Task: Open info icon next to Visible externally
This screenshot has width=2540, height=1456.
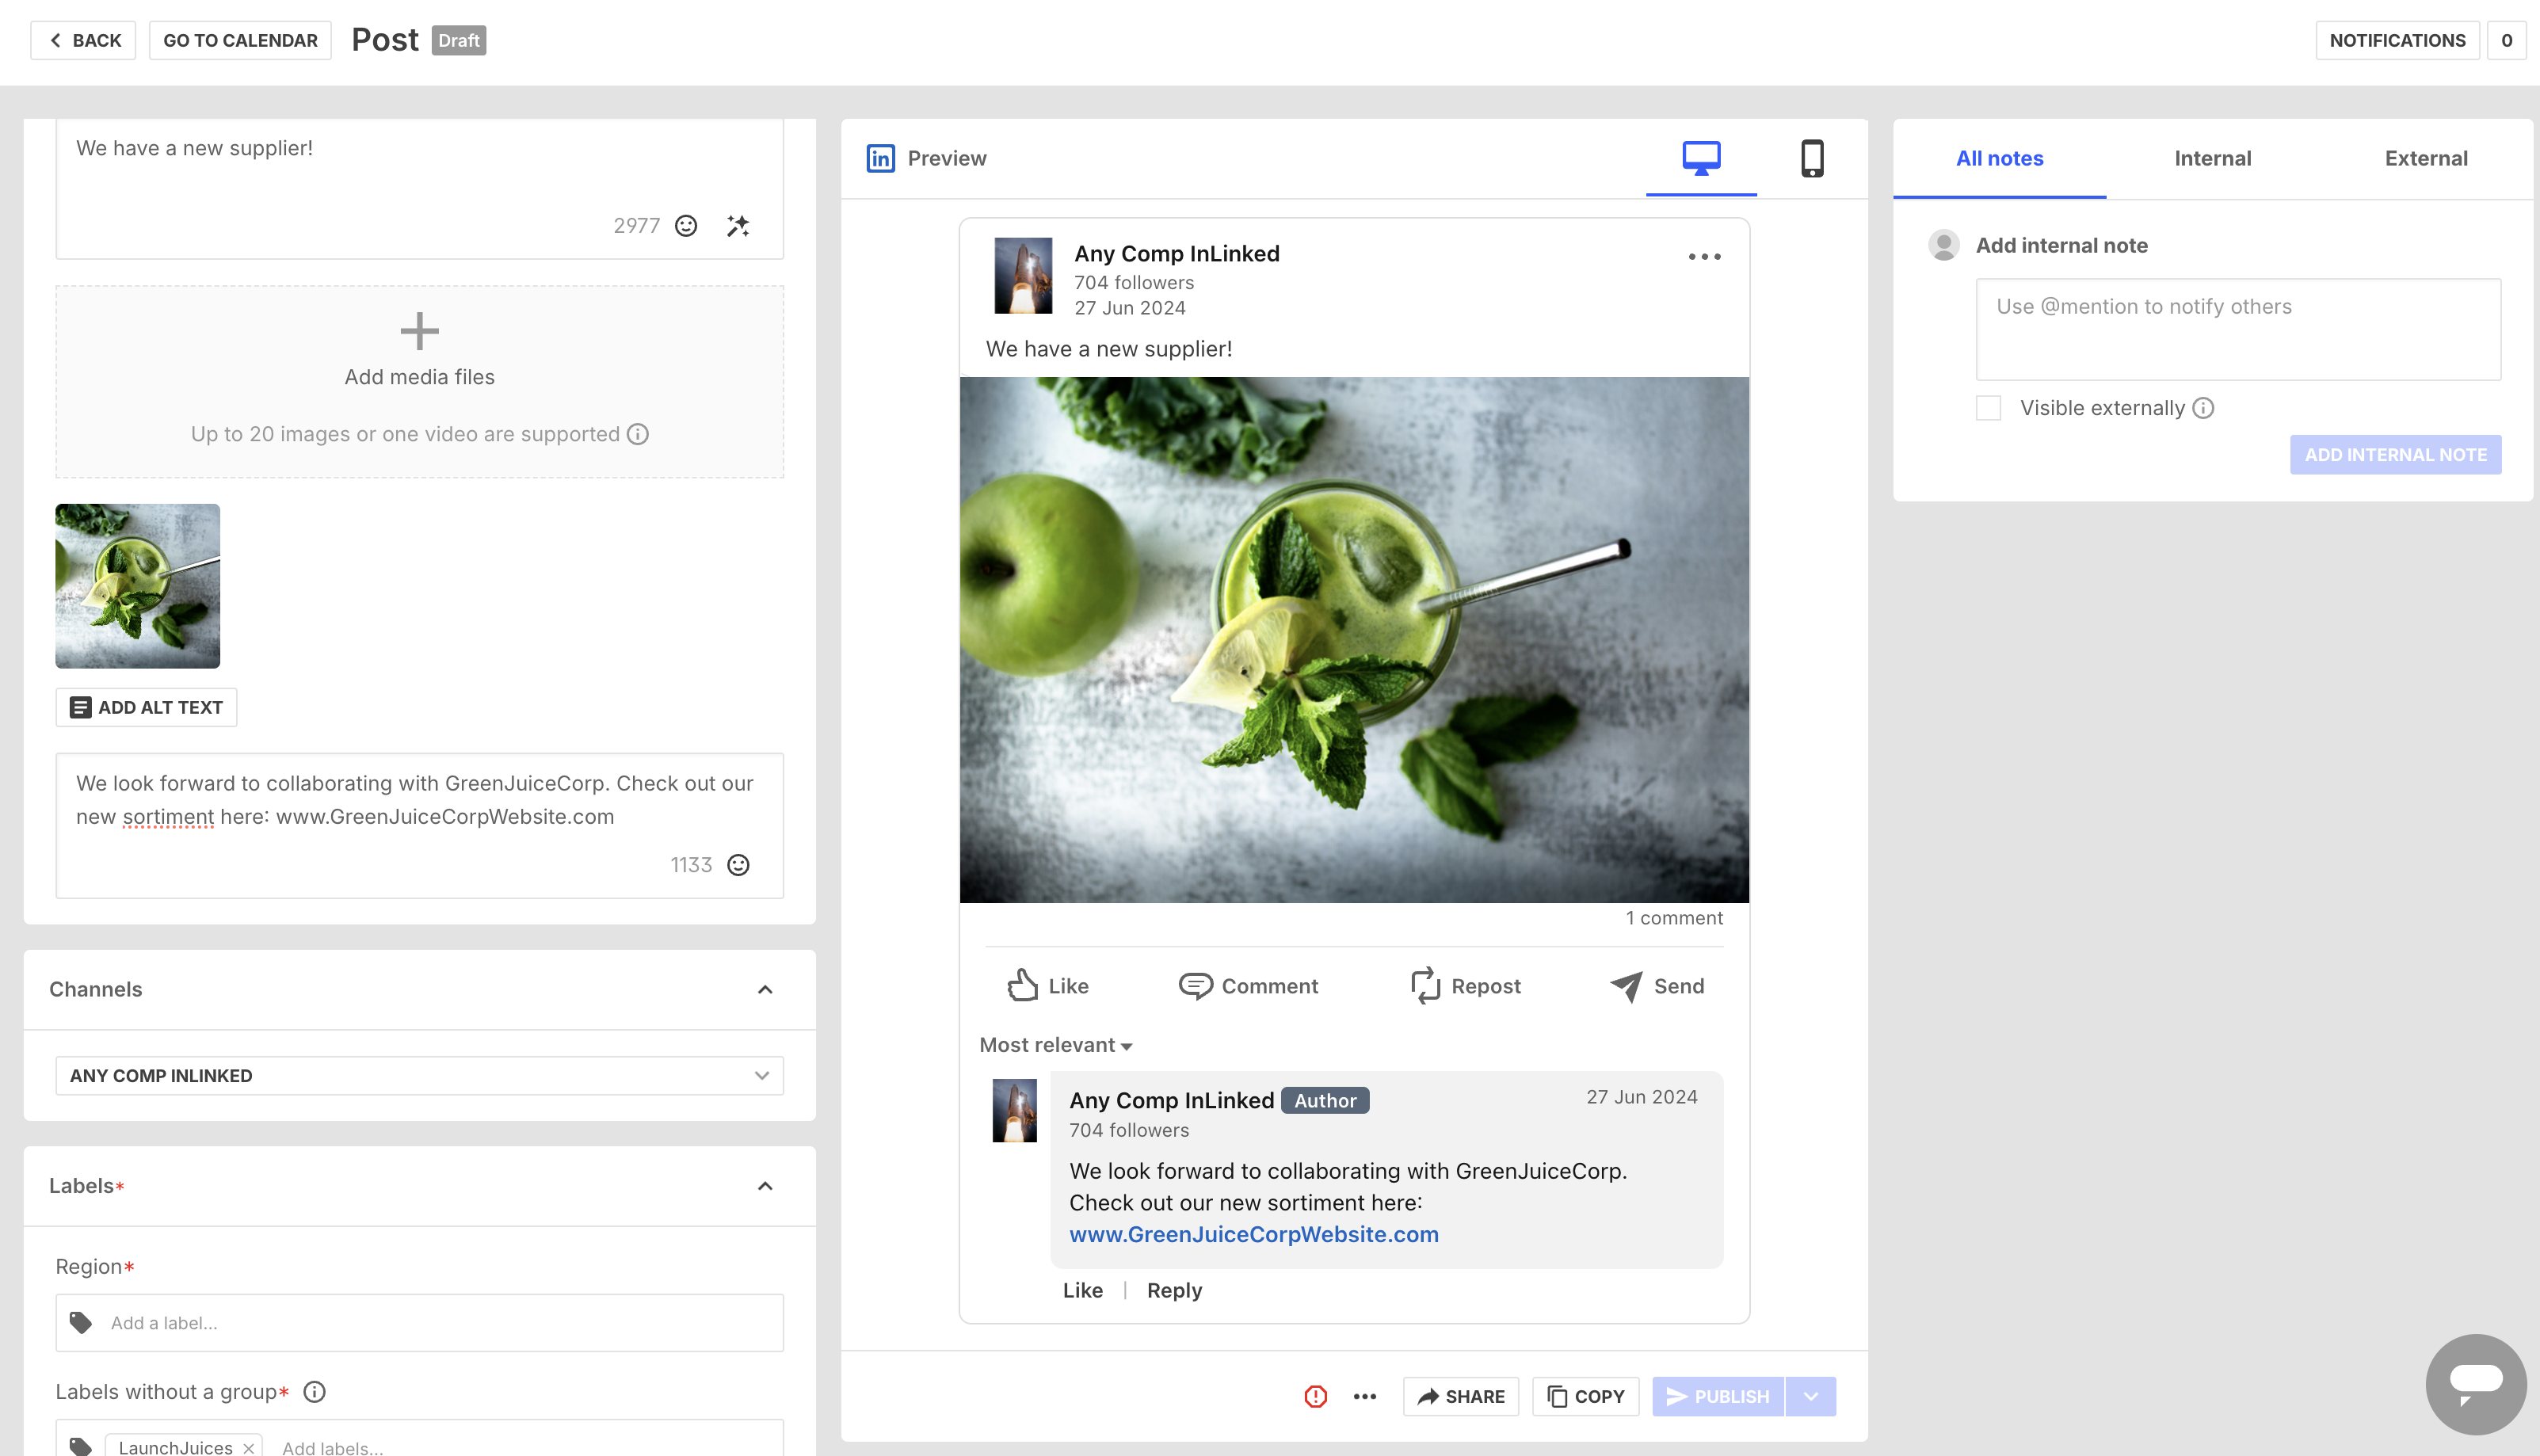Action: (2203, 408)
